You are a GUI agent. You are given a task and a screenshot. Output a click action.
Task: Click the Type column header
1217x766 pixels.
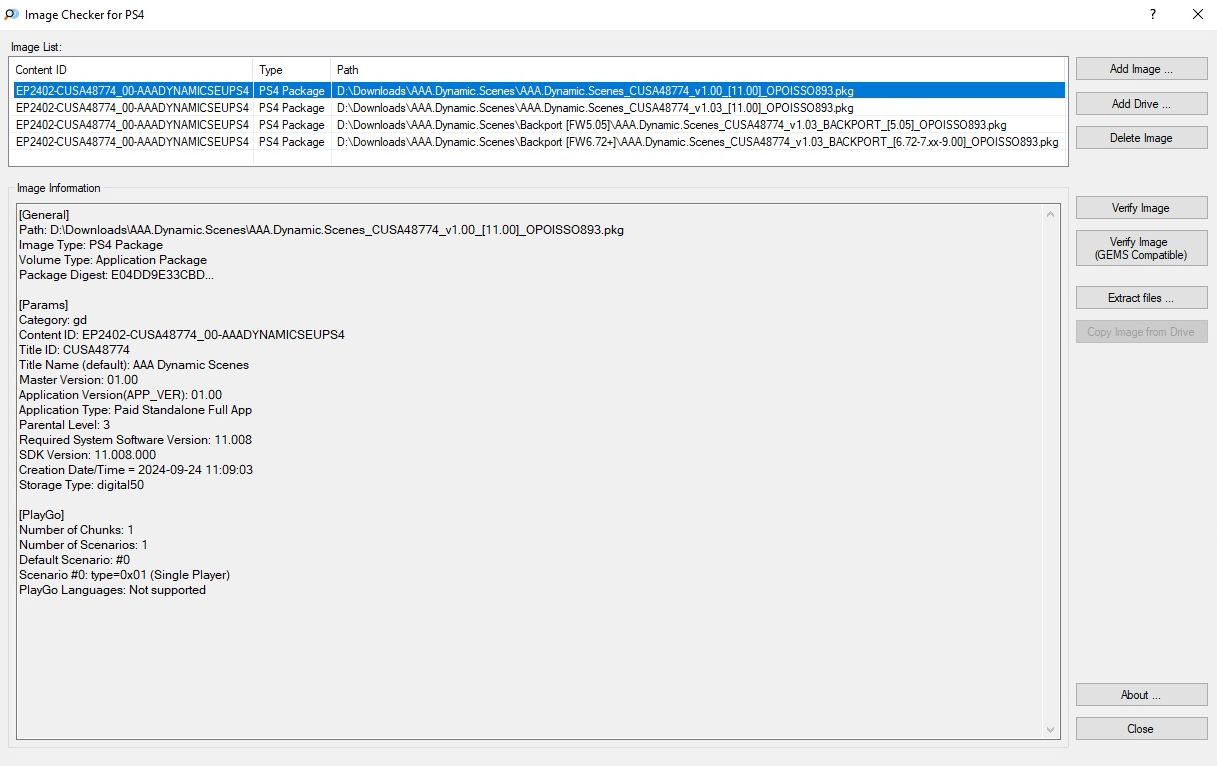292,70
